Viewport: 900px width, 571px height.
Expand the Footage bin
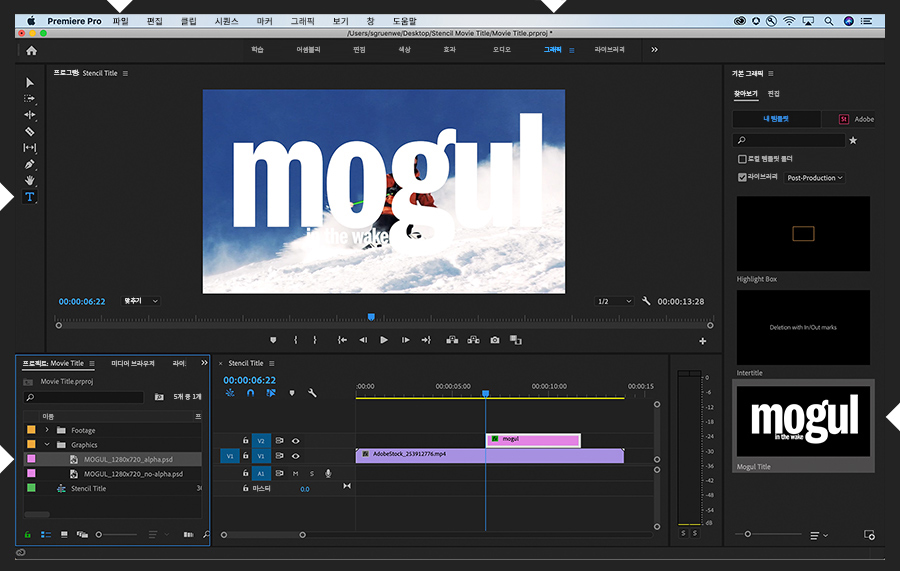pos(47,431)
